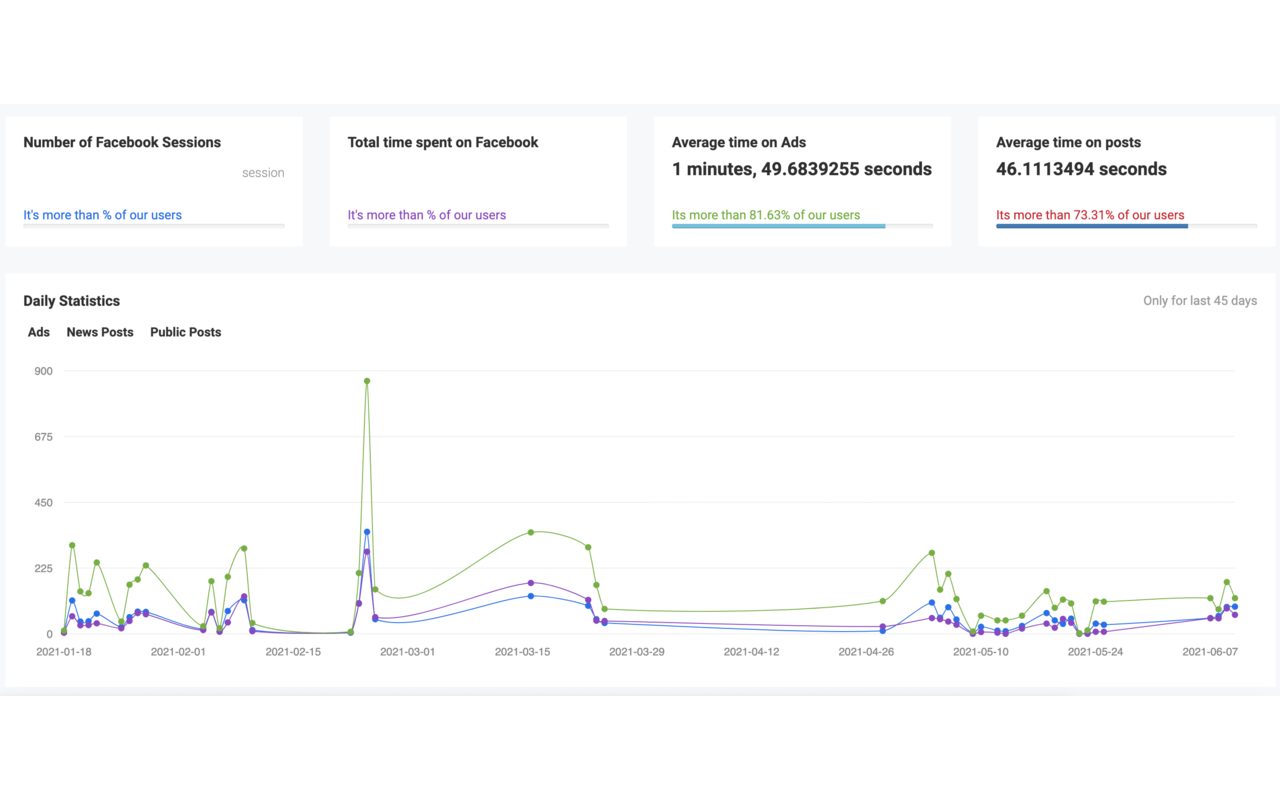Click the "session" unit label
Viewport: 1280px width, 800px height.
click(x=263, y=173)
